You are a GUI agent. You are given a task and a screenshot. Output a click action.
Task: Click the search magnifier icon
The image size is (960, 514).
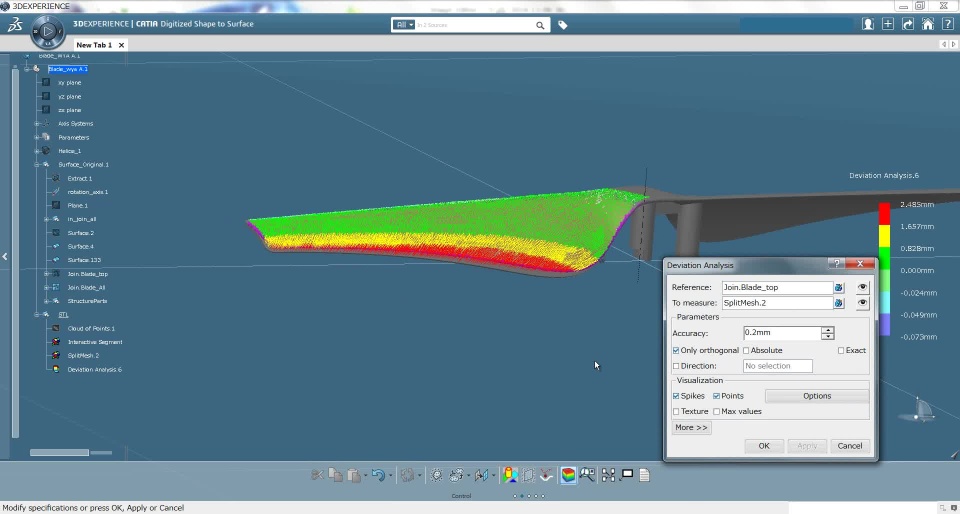click(540, 25)
